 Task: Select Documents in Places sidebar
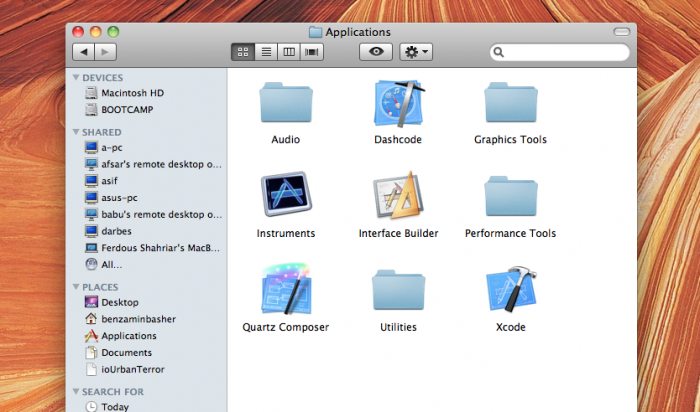[126, 353]
